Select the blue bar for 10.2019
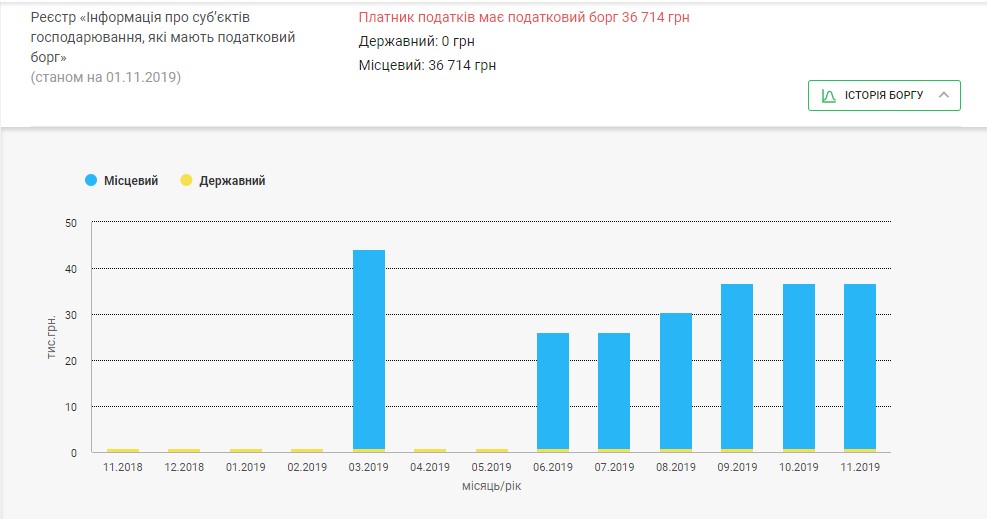The width and height of the screenshot is (987, 519). [x=798, y=366]
